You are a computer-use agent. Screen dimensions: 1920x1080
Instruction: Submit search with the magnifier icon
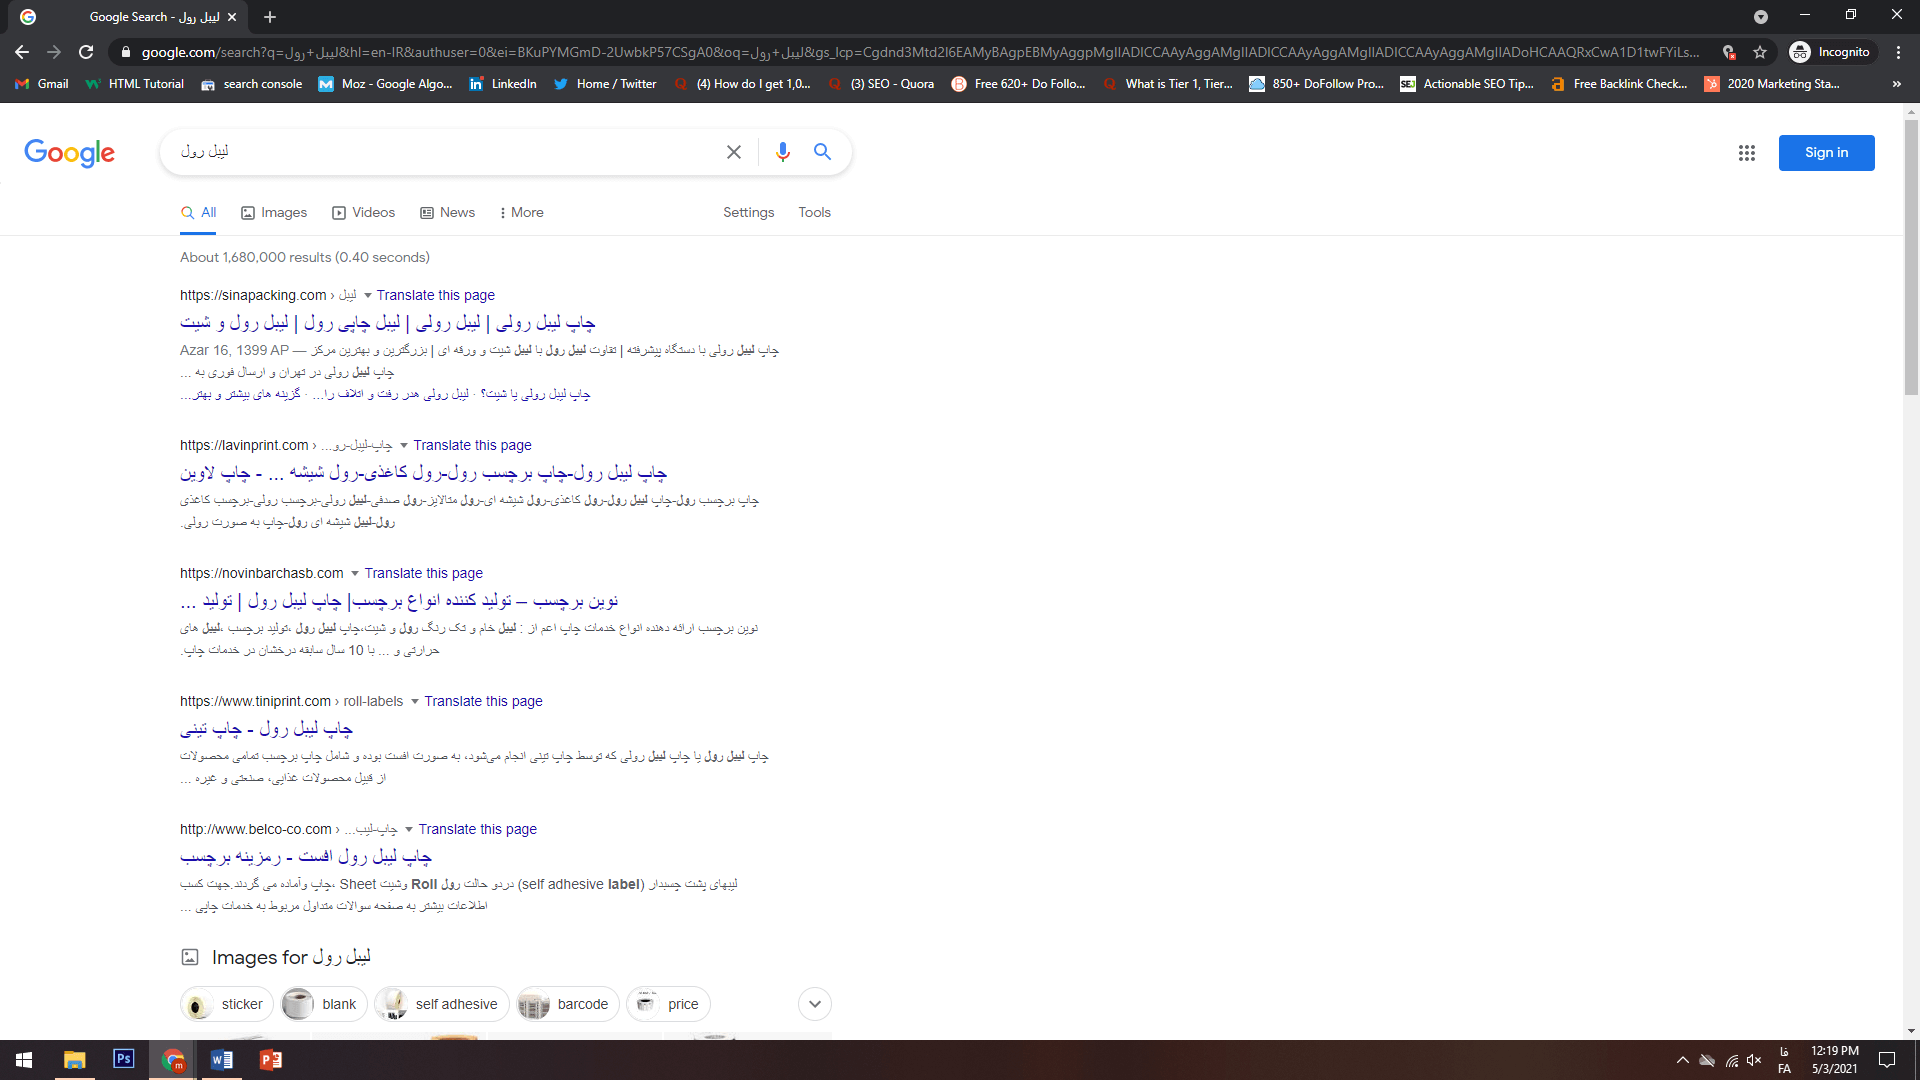[x=822, y=152]
